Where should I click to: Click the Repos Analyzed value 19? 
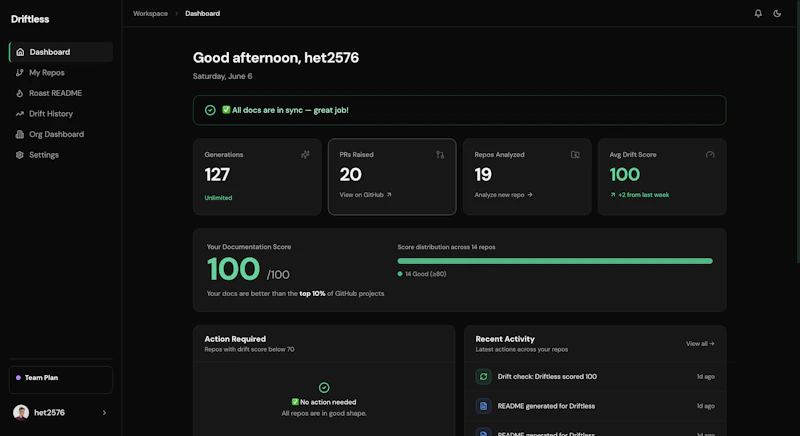click(x=483, y=175)
